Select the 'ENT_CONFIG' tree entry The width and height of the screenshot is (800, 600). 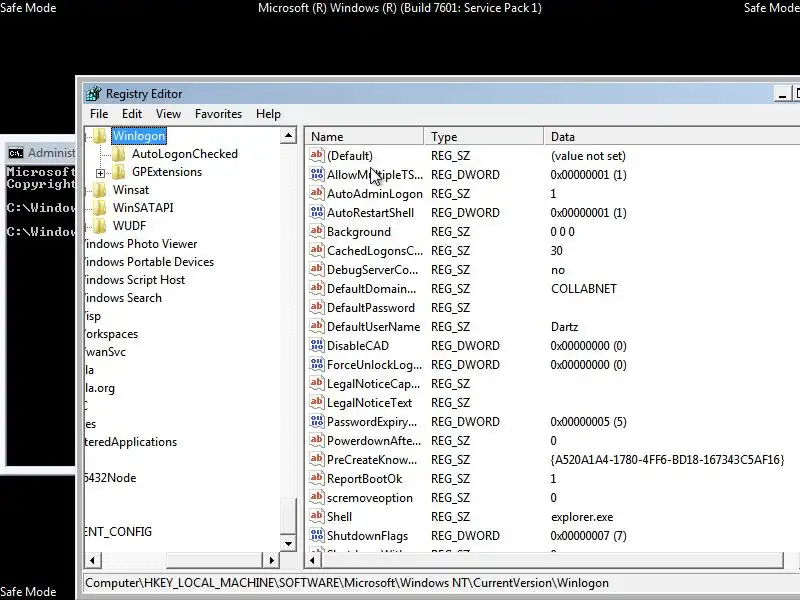tap(118, 532)
